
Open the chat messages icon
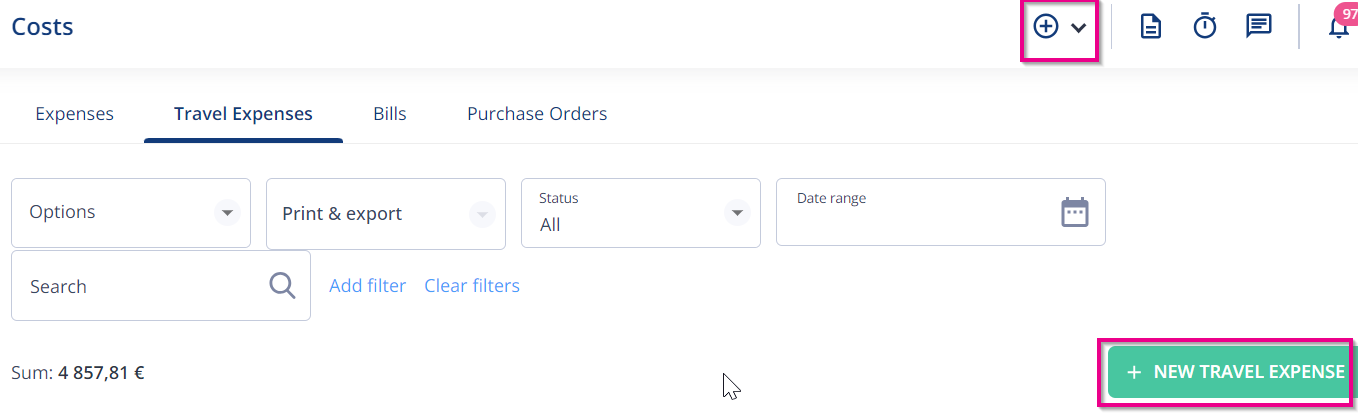[1258, 27]
